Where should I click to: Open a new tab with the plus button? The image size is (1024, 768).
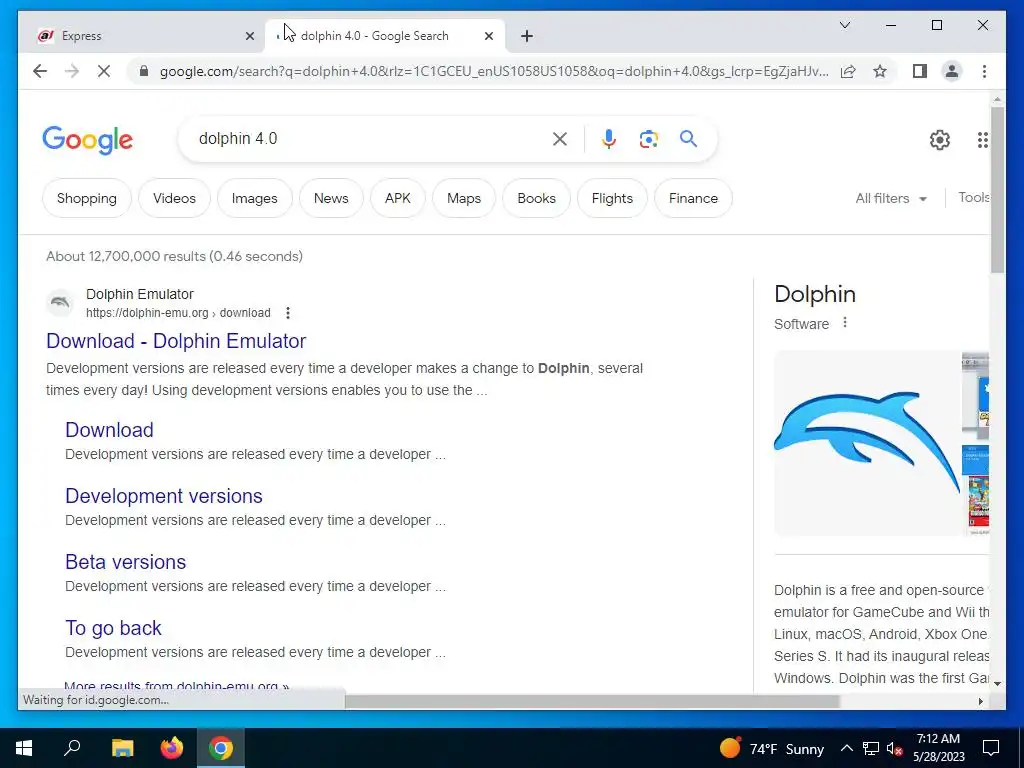click(x=527, y=36)
